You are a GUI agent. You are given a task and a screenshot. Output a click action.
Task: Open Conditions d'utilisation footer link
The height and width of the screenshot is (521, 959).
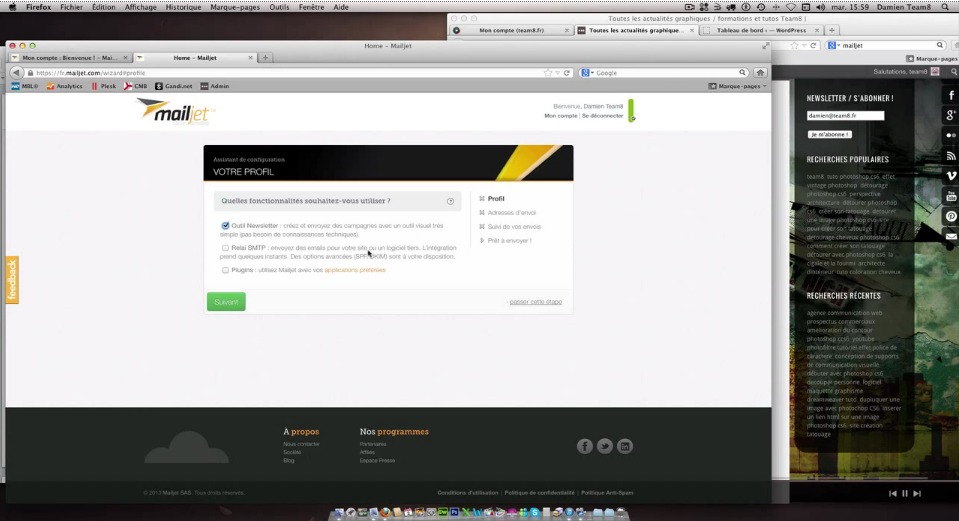click(468, 492)
